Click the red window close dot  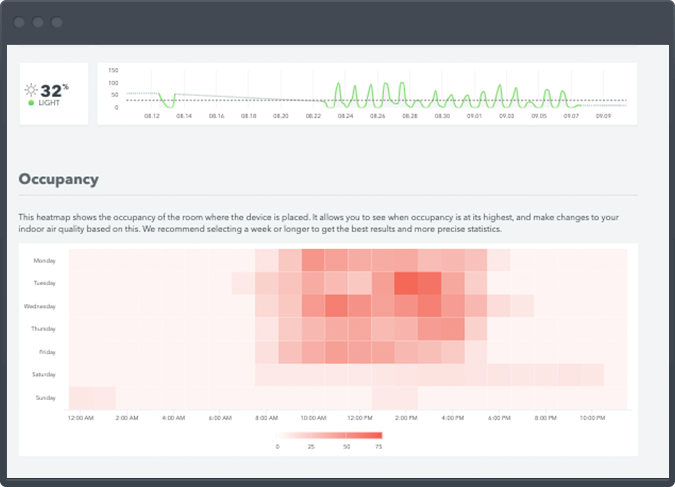[x=19, y=22]
